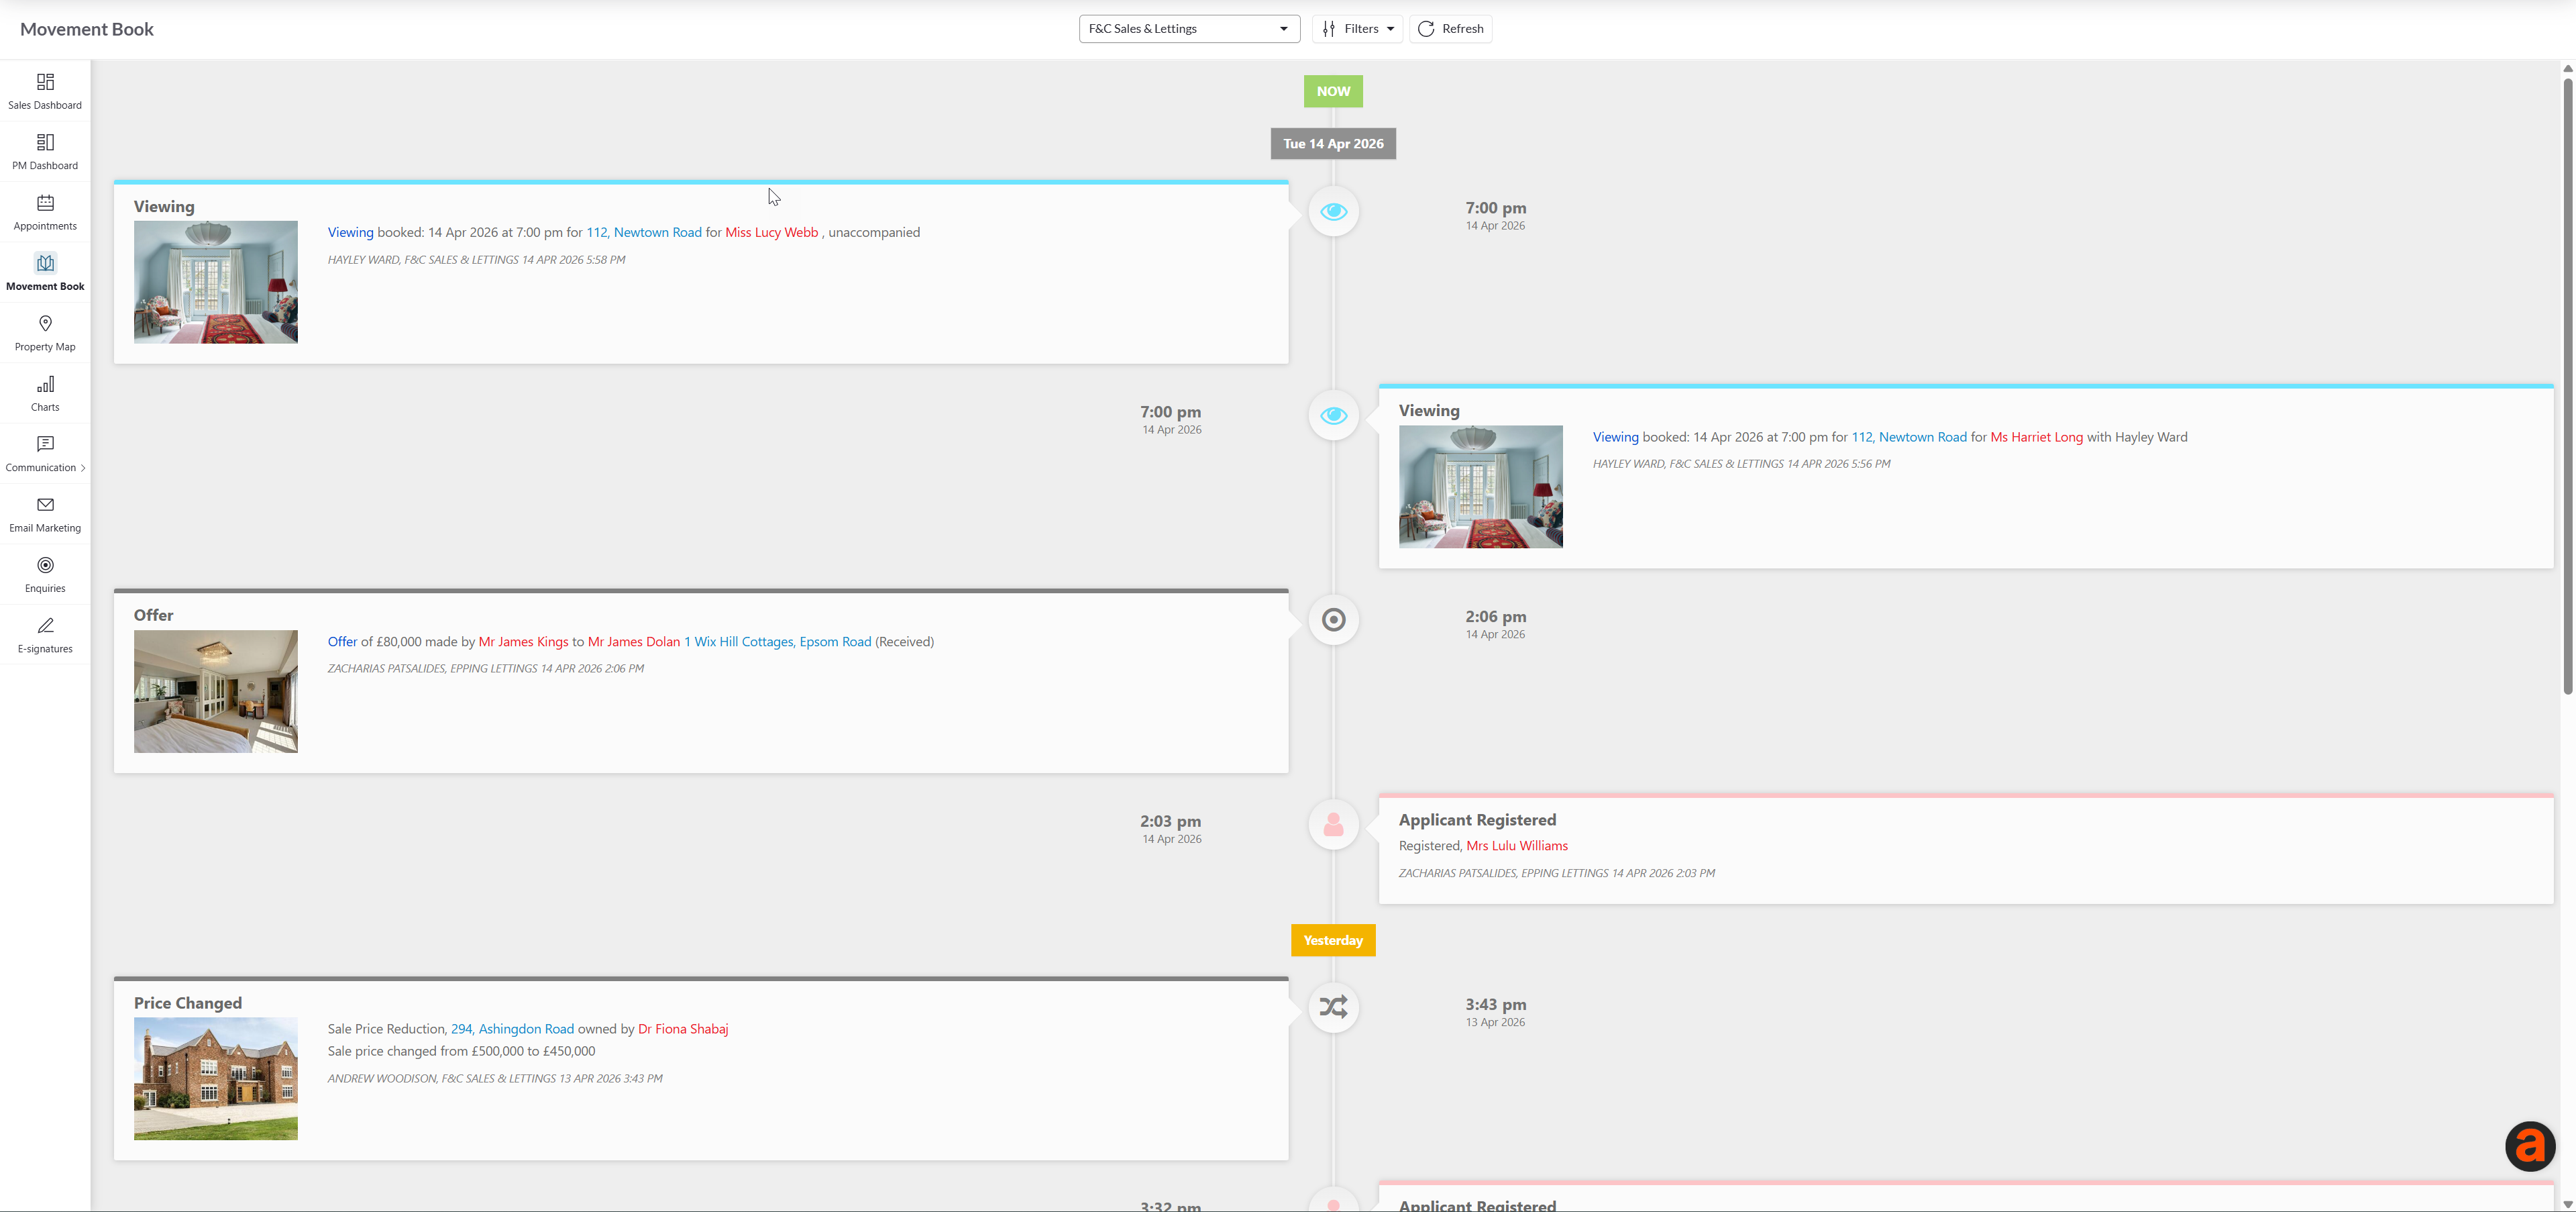2576x1212 pixels.
Task: Open the Filters dropdown
Action: pos(1357,29)
